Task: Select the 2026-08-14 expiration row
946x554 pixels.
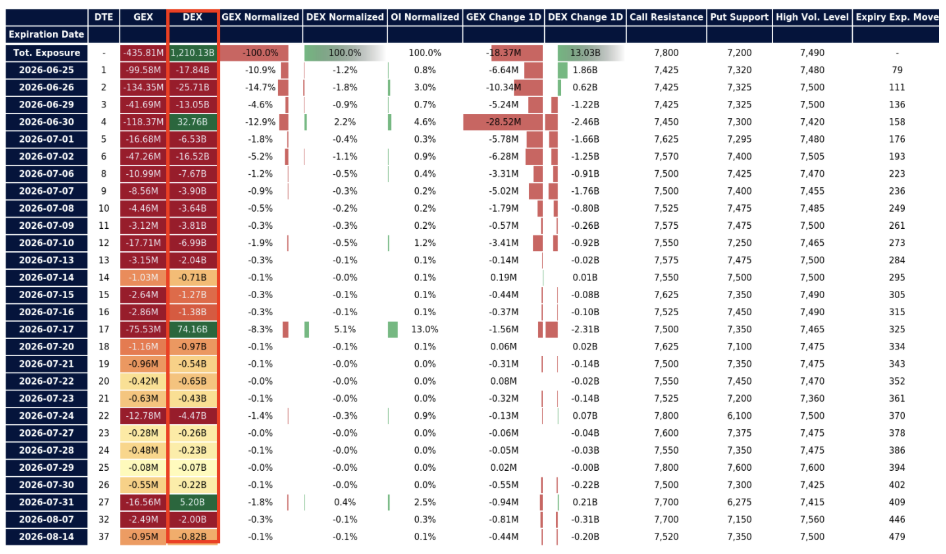Action: (x=46, y=536)
